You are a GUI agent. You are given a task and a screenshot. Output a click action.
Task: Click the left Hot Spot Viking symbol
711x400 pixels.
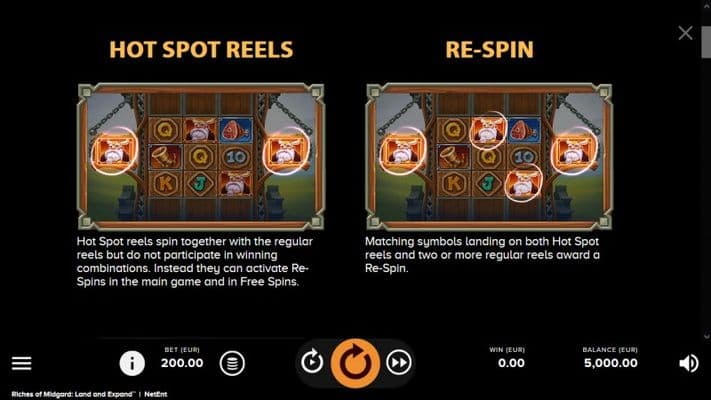[114, 151]
